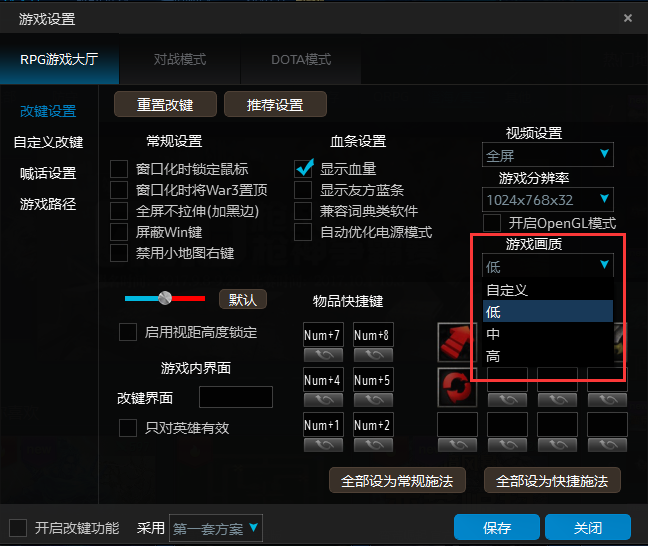The image size is (648, 546).
Task: Uncheck the 显示血量 checkbox
Action: pyautogui.click(x=303, y=169)
